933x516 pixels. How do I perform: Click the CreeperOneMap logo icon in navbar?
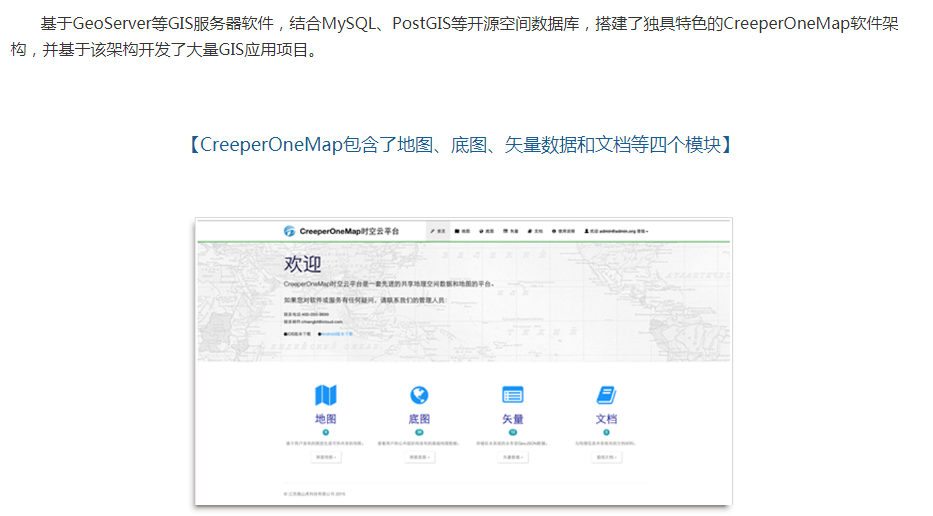(x=290, y=231)
